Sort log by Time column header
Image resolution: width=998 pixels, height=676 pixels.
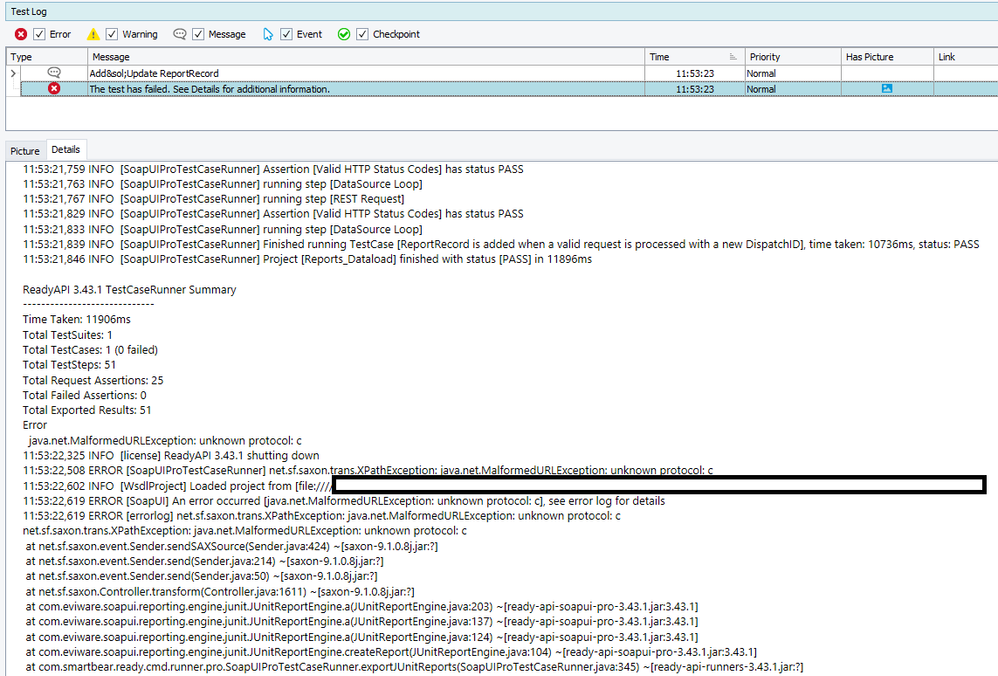(690, 57)
